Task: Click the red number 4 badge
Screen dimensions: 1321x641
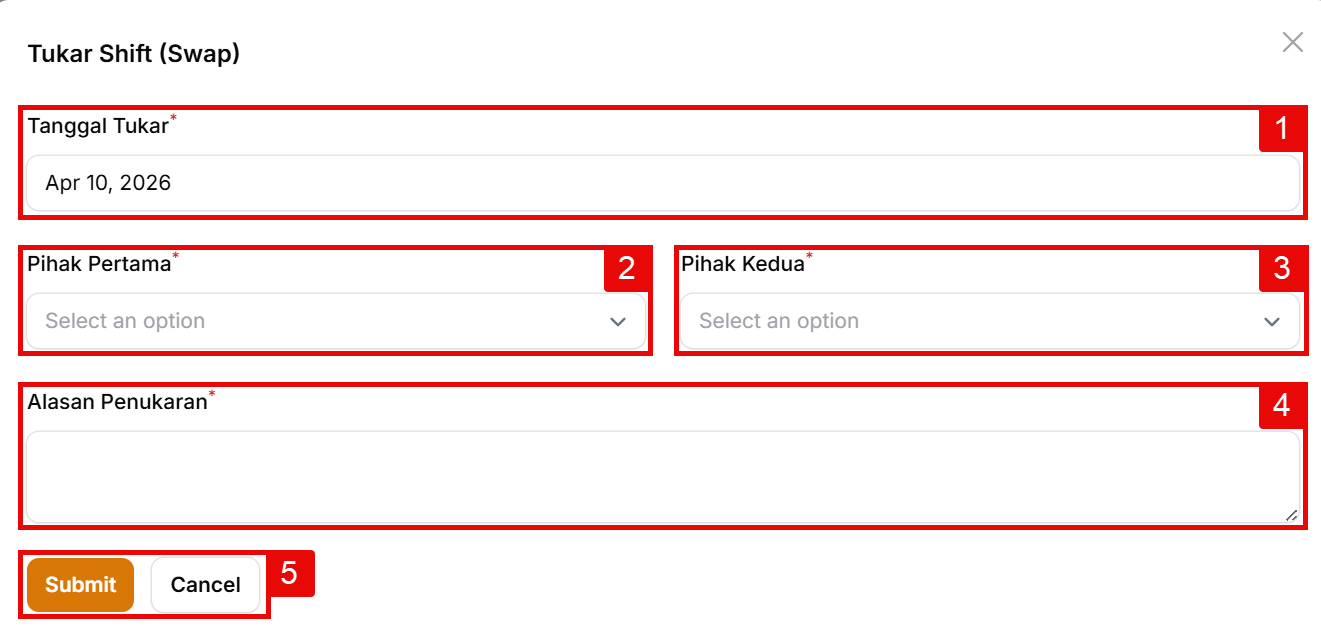Action: pyautogui.click(x=1282, y=405)
